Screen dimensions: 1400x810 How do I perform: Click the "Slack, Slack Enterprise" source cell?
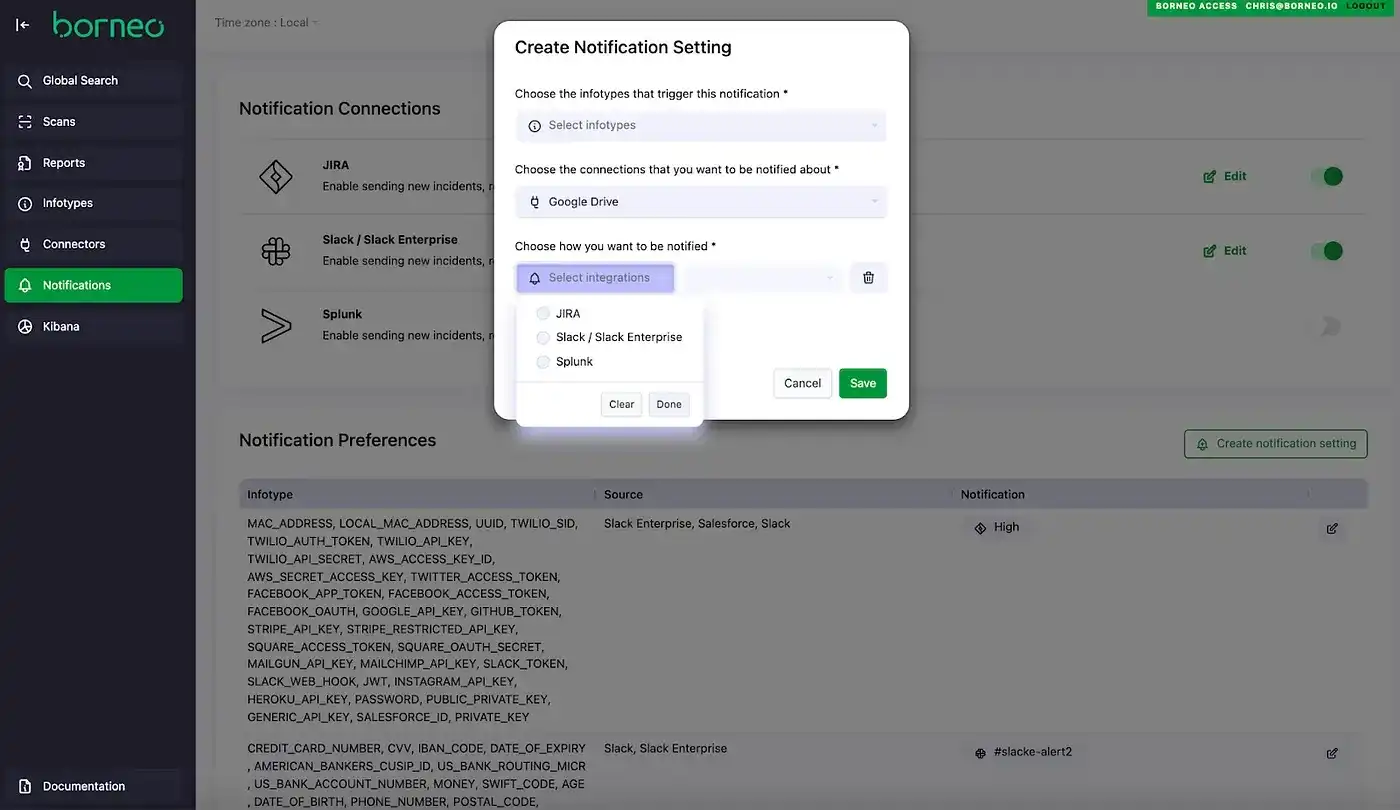pyautogui.click(x=665, y=749)
